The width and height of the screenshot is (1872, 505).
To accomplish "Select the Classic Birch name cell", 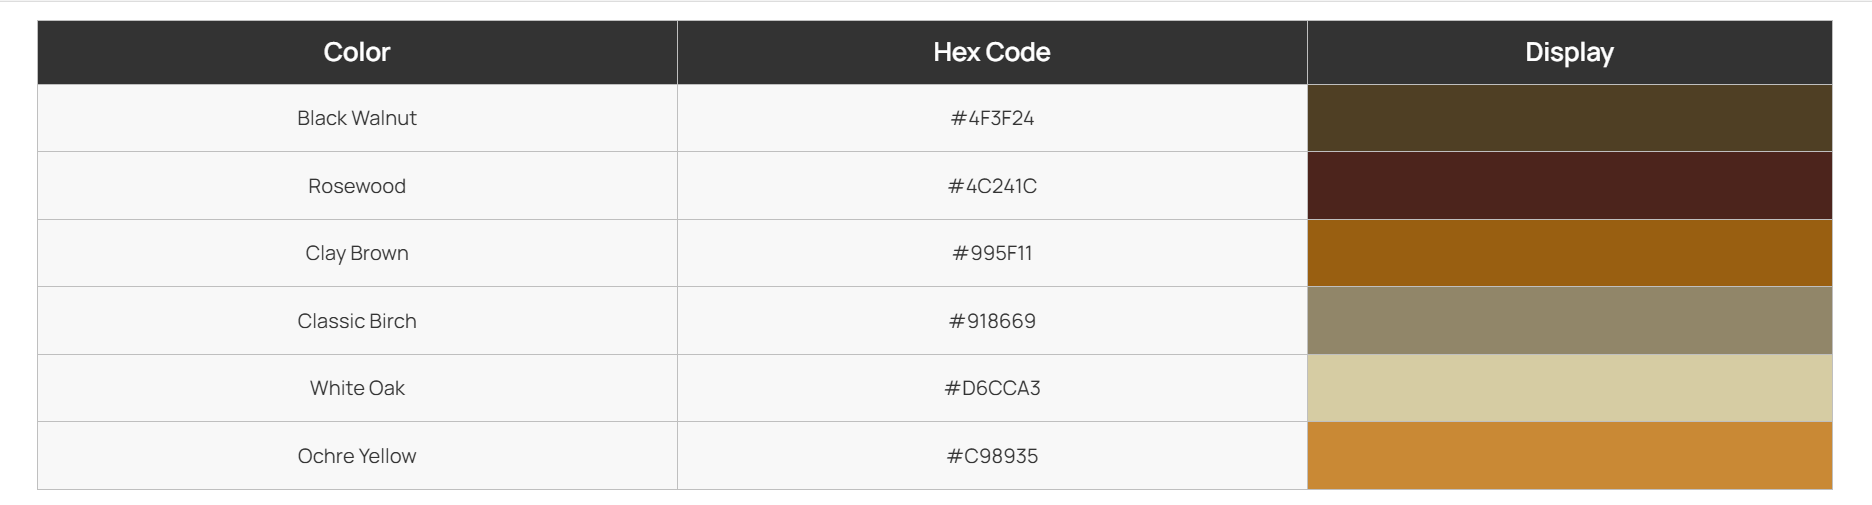I will [357, 321].
